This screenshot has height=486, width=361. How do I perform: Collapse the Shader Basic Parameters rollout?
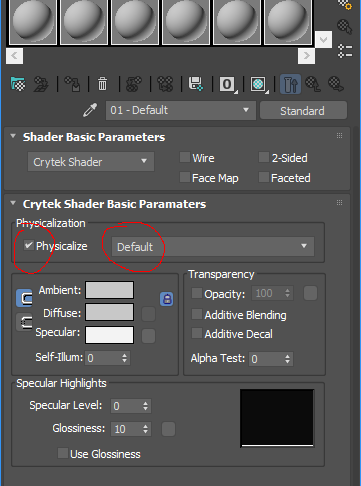point(13,136)
